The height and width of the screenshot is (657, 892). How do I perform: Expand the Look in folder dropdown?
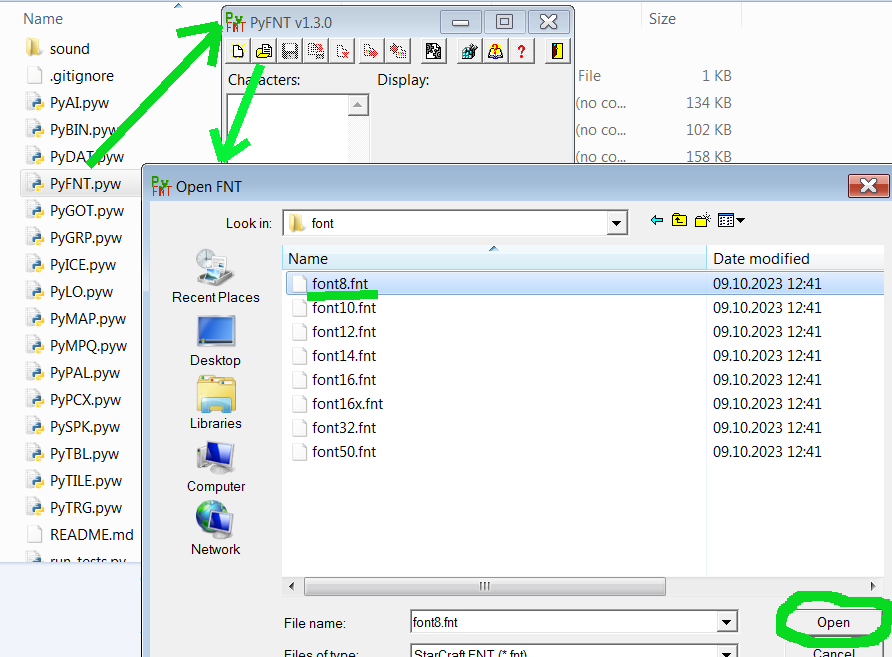tap(616, 223)
